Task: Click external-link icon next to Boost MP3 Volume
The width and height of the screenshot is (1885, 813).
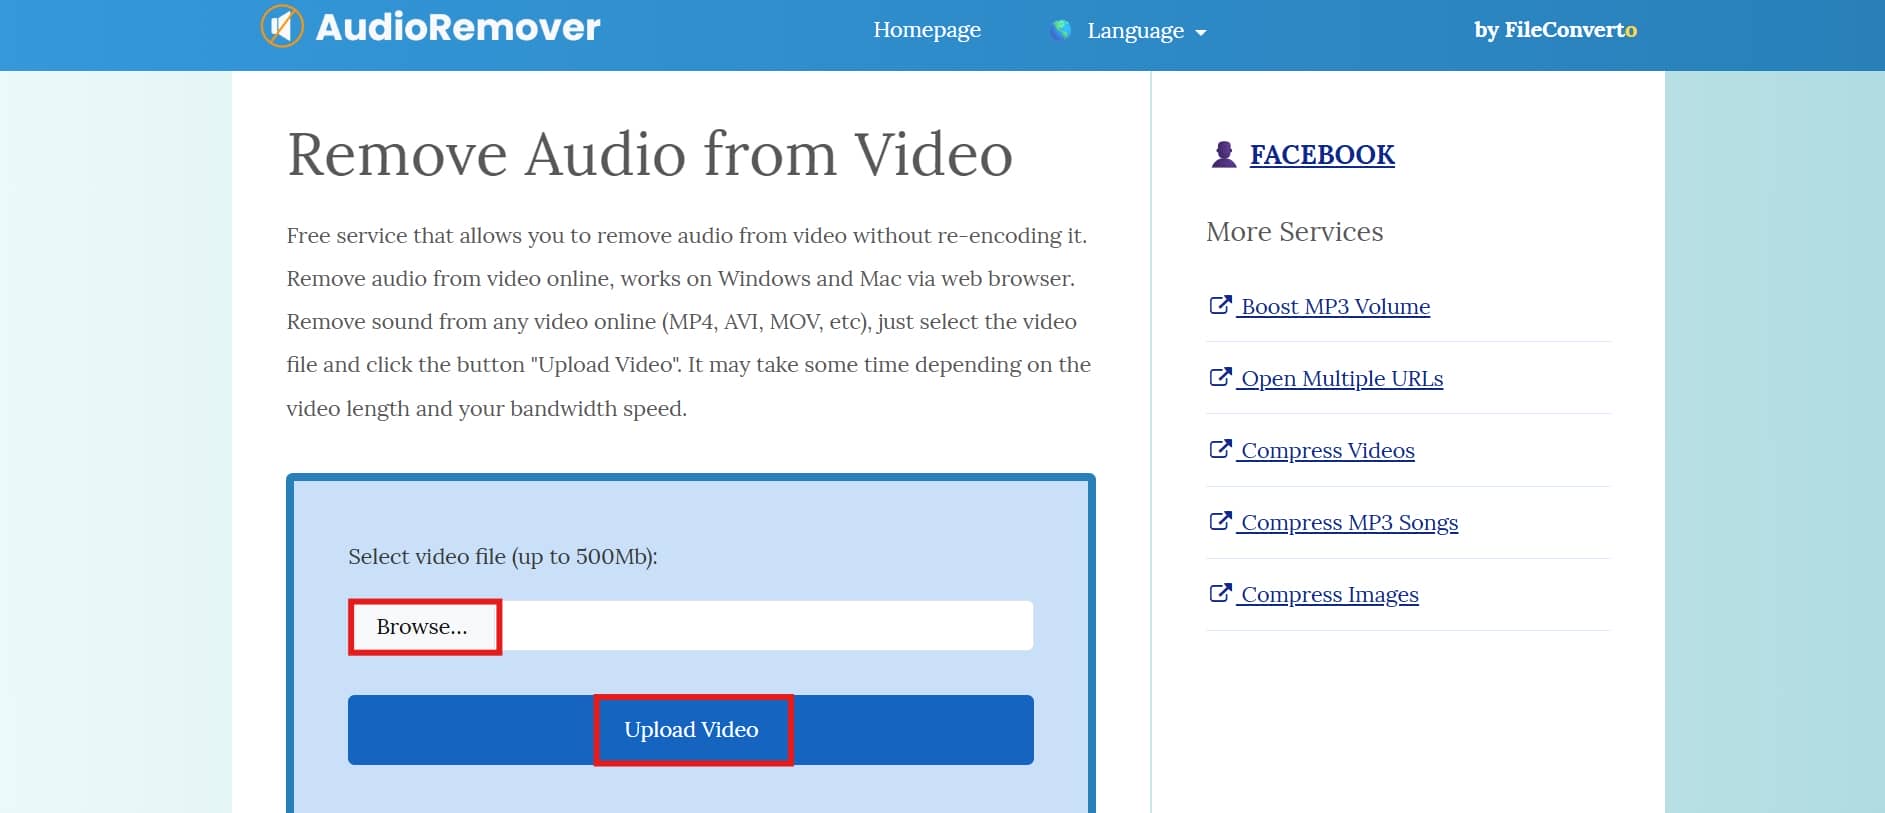Action: point(1220,305)
